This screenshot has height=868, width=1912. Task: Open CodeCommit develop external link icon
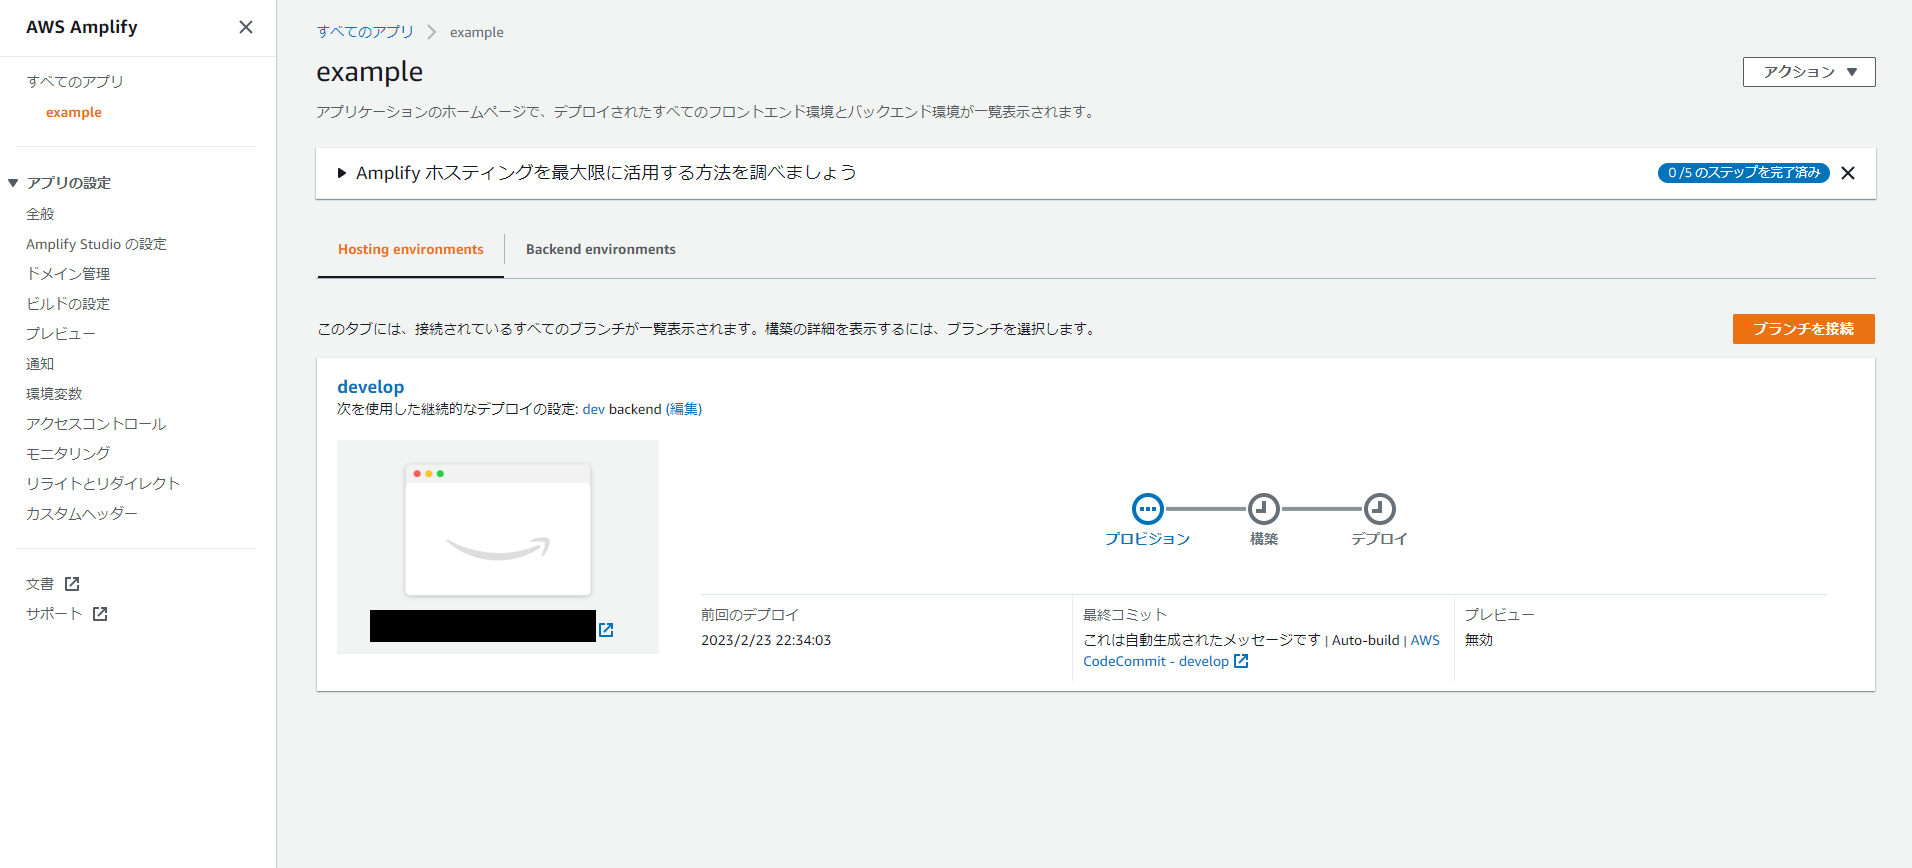[x=1241, y=661]
